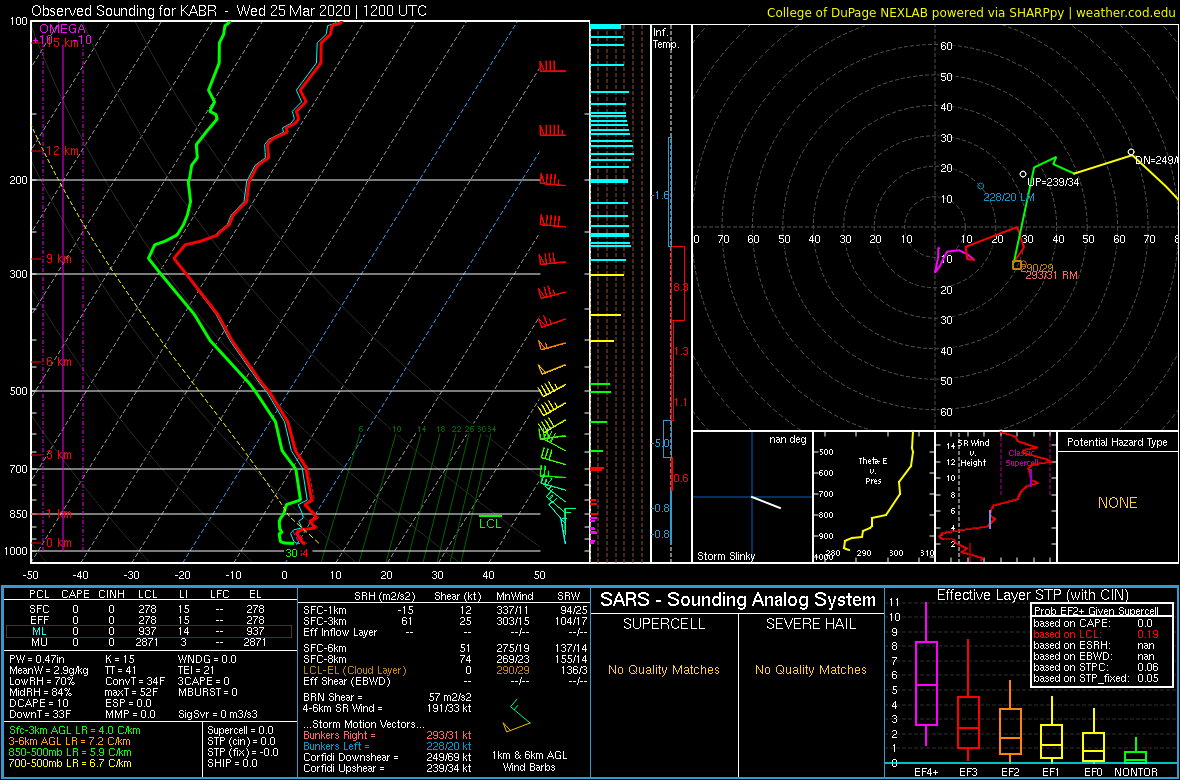
Task: Click the '9 km' height label
Action: point(59,258)
